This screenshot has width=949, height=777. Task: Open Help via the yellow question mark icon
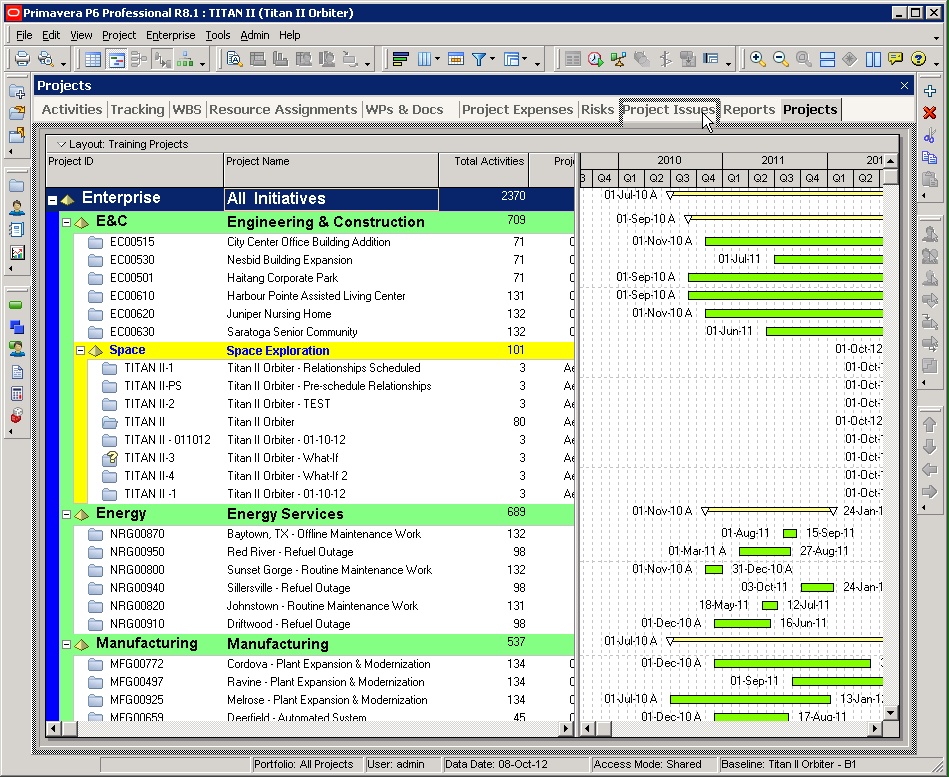tap(918, 59)
